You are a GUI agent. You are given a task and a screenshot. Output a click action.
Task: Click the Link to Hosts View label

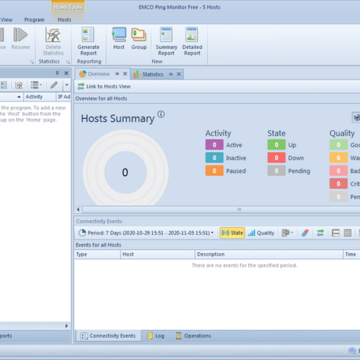point(108,86)
